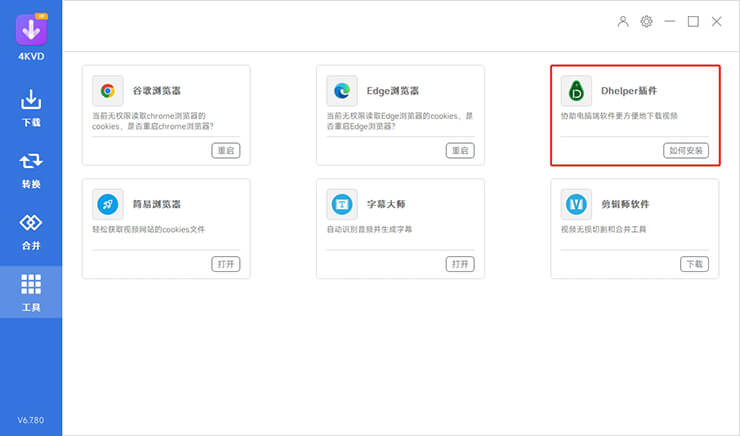Viewport: 740px width, 436px height.
Task: Click 打开 in the 简易浏览器 card
Action: [226, 264]
